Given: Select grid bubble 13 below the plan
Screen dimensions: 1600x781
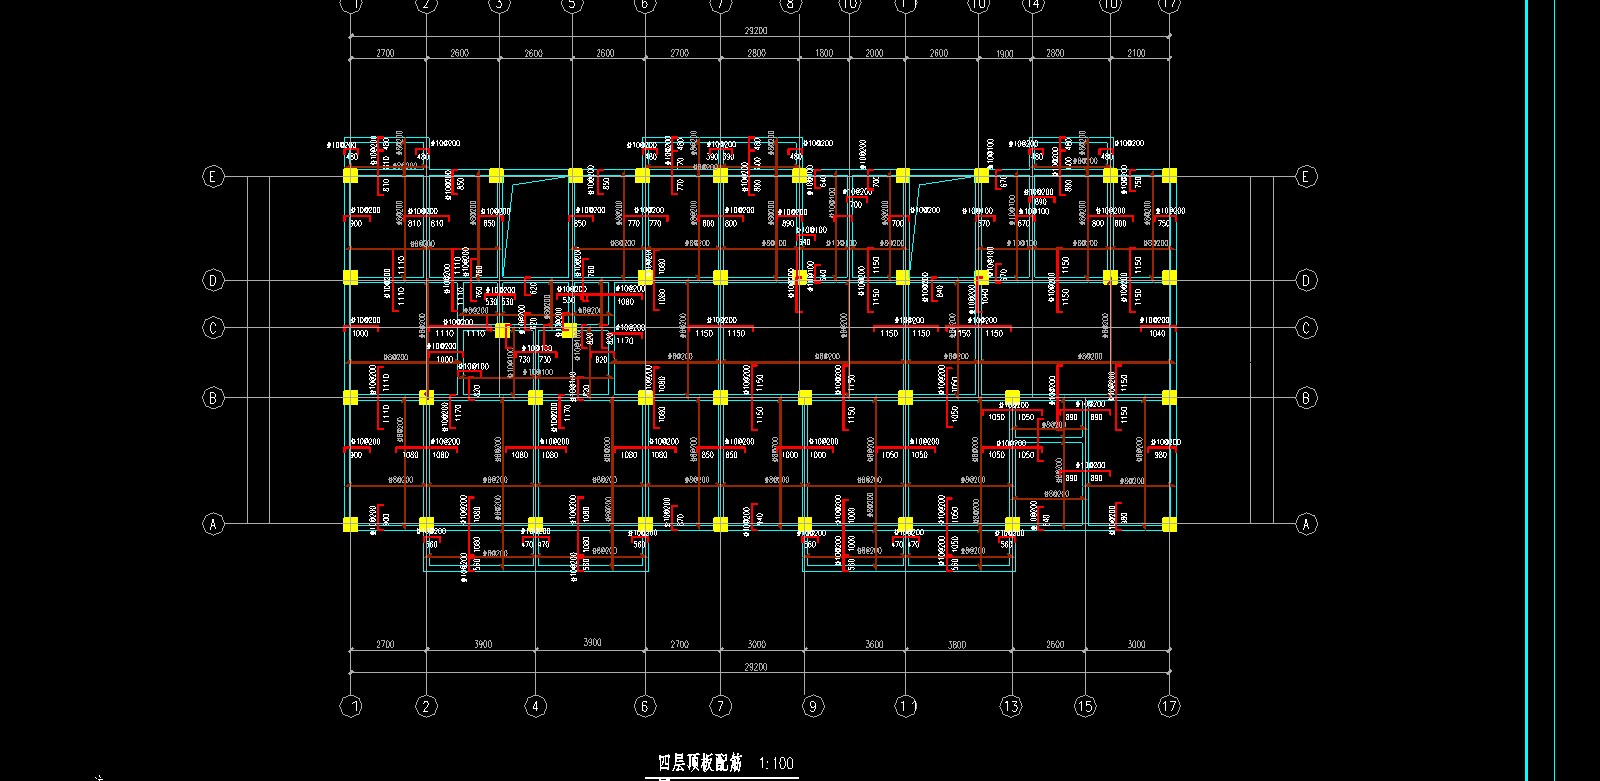Looking at the screenshot, I should [x=1011, y=707].
